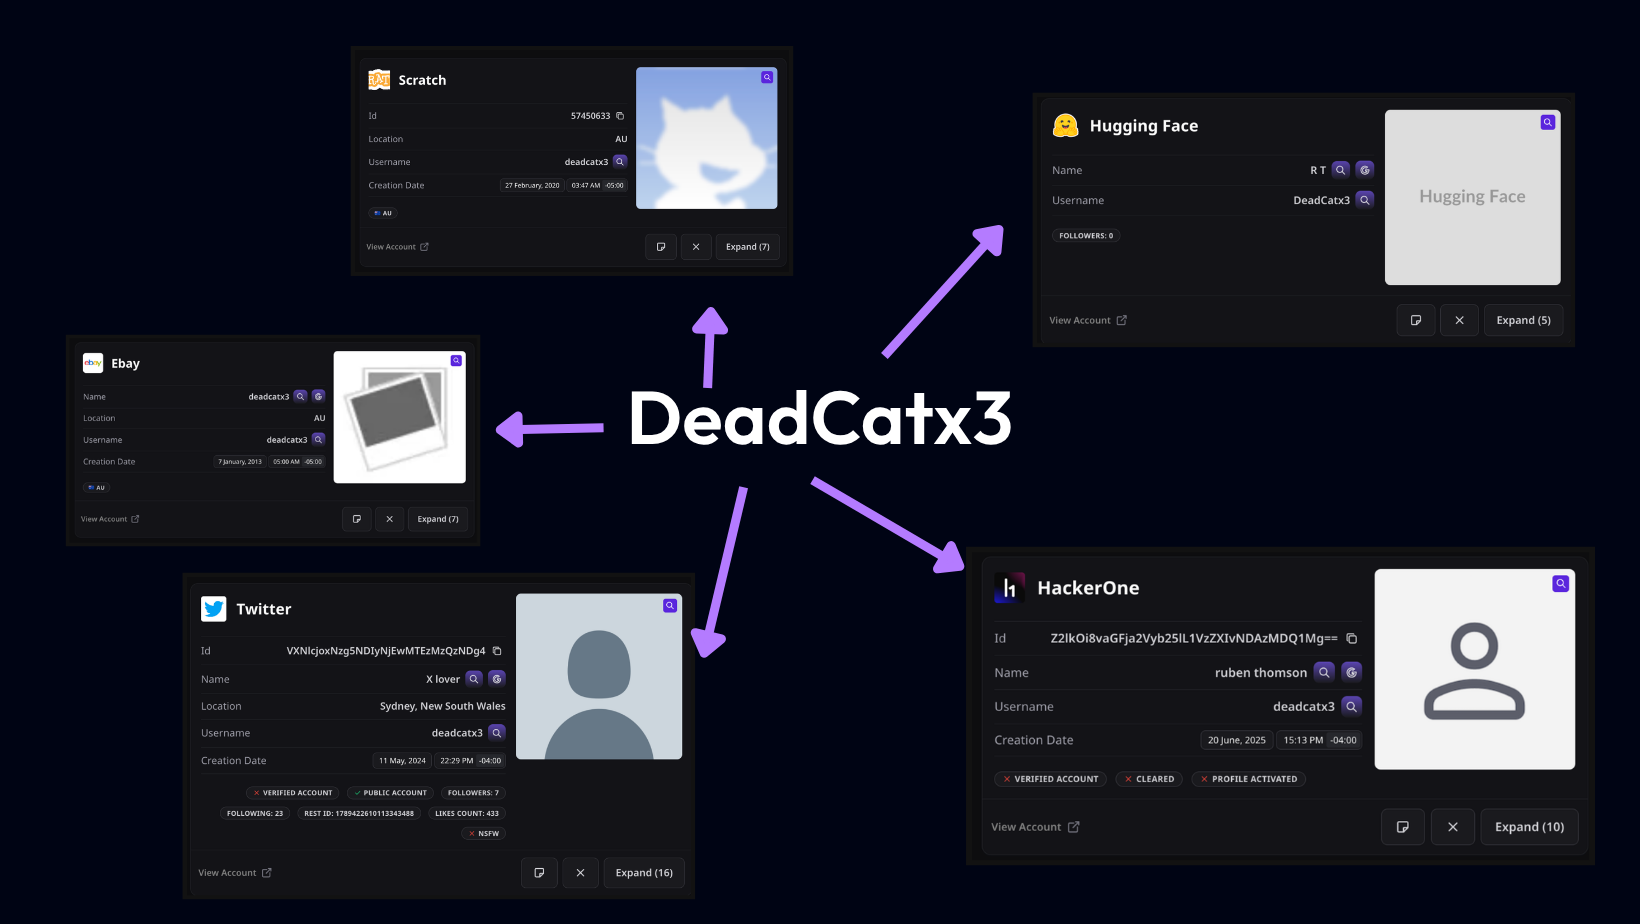Expand the HackerOne card's 10 details

pos(1529,827)
